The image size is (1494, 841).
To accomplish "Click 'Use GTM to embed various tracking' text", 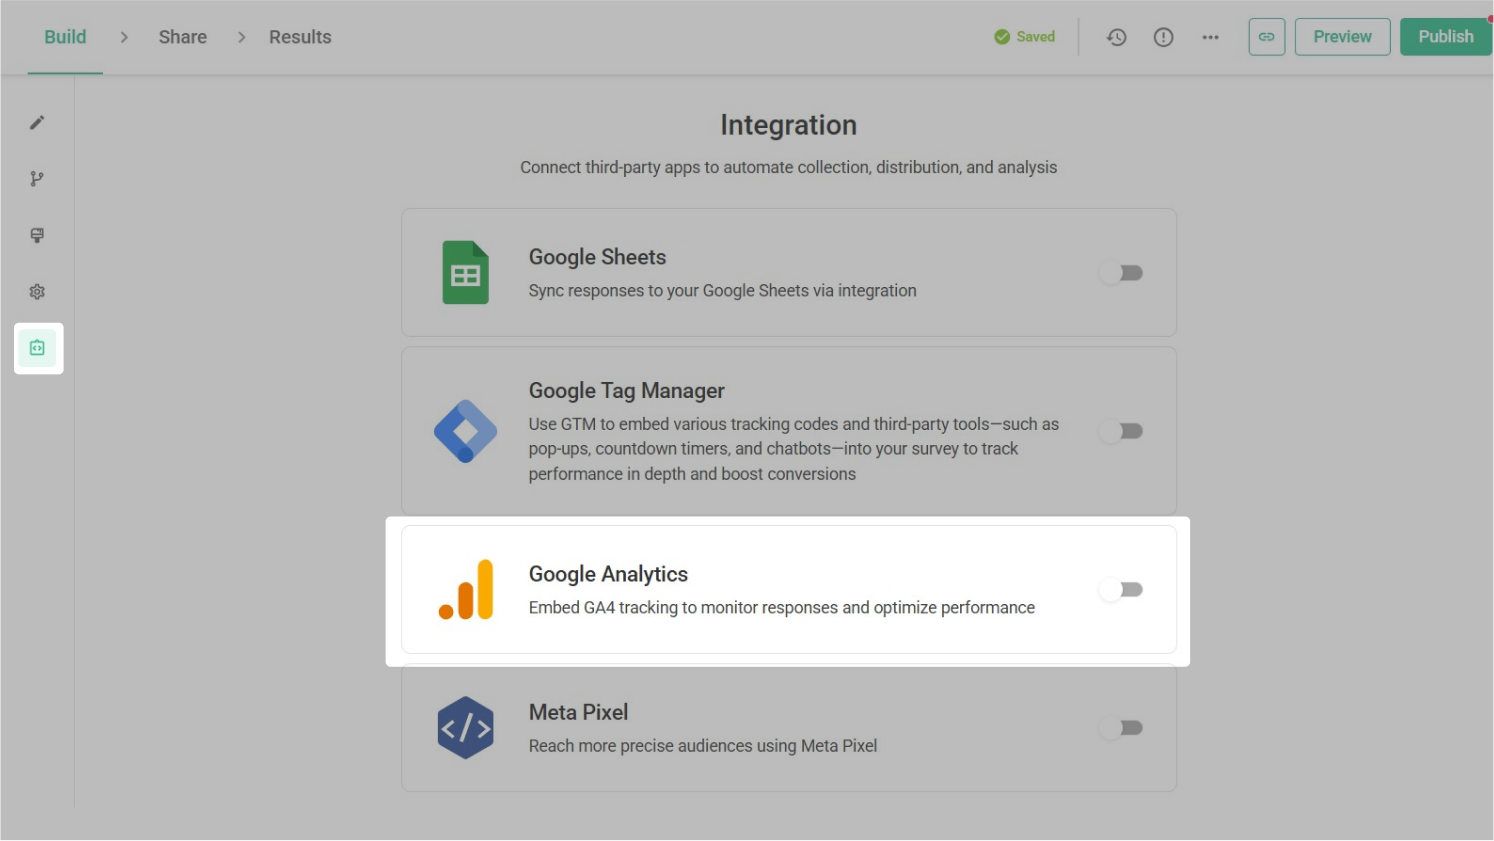I will 794,449.
